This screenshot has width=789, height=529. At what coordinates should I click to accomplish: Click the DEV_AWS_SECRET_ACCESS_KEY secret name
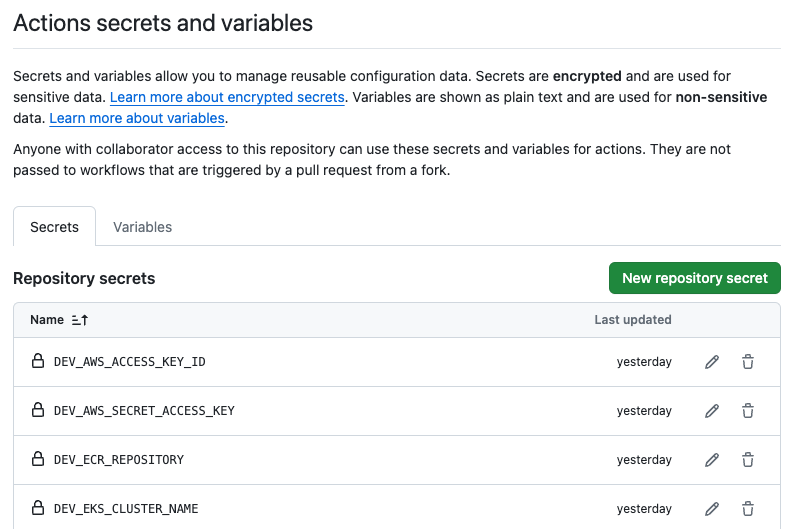pyautogui.click(x=144, y=411)
